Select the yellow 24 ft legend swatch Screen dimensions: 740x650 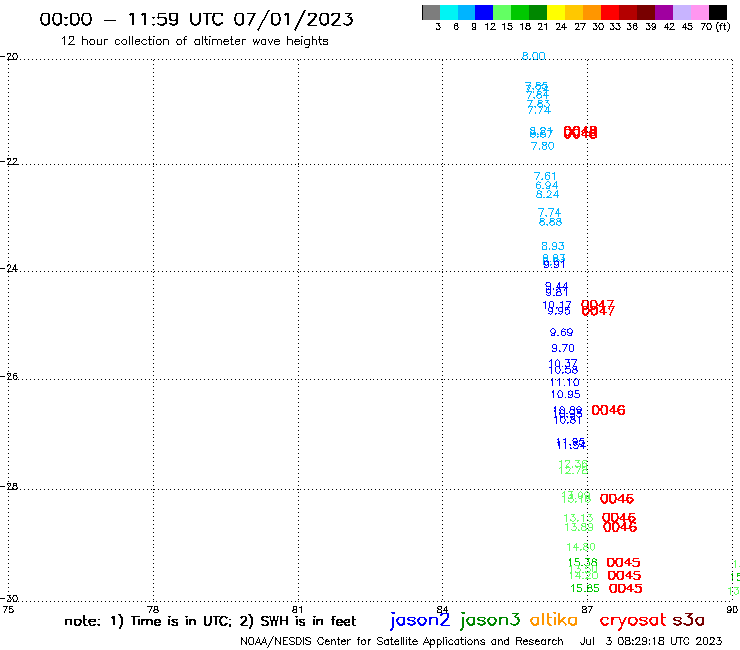[x=556, y=12]
